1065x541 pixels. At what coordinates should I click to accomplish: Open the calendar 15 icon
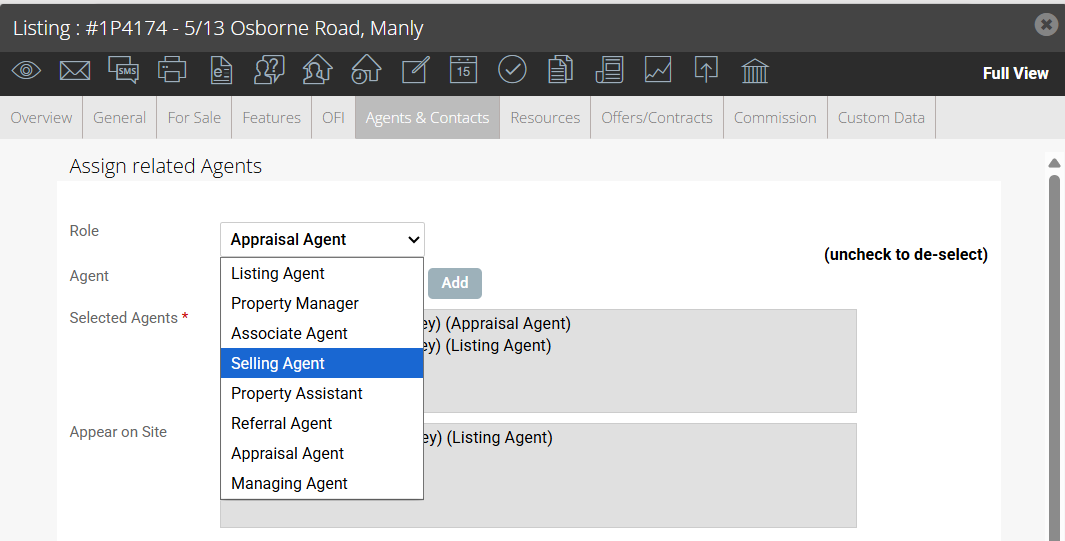click(463, 70)
